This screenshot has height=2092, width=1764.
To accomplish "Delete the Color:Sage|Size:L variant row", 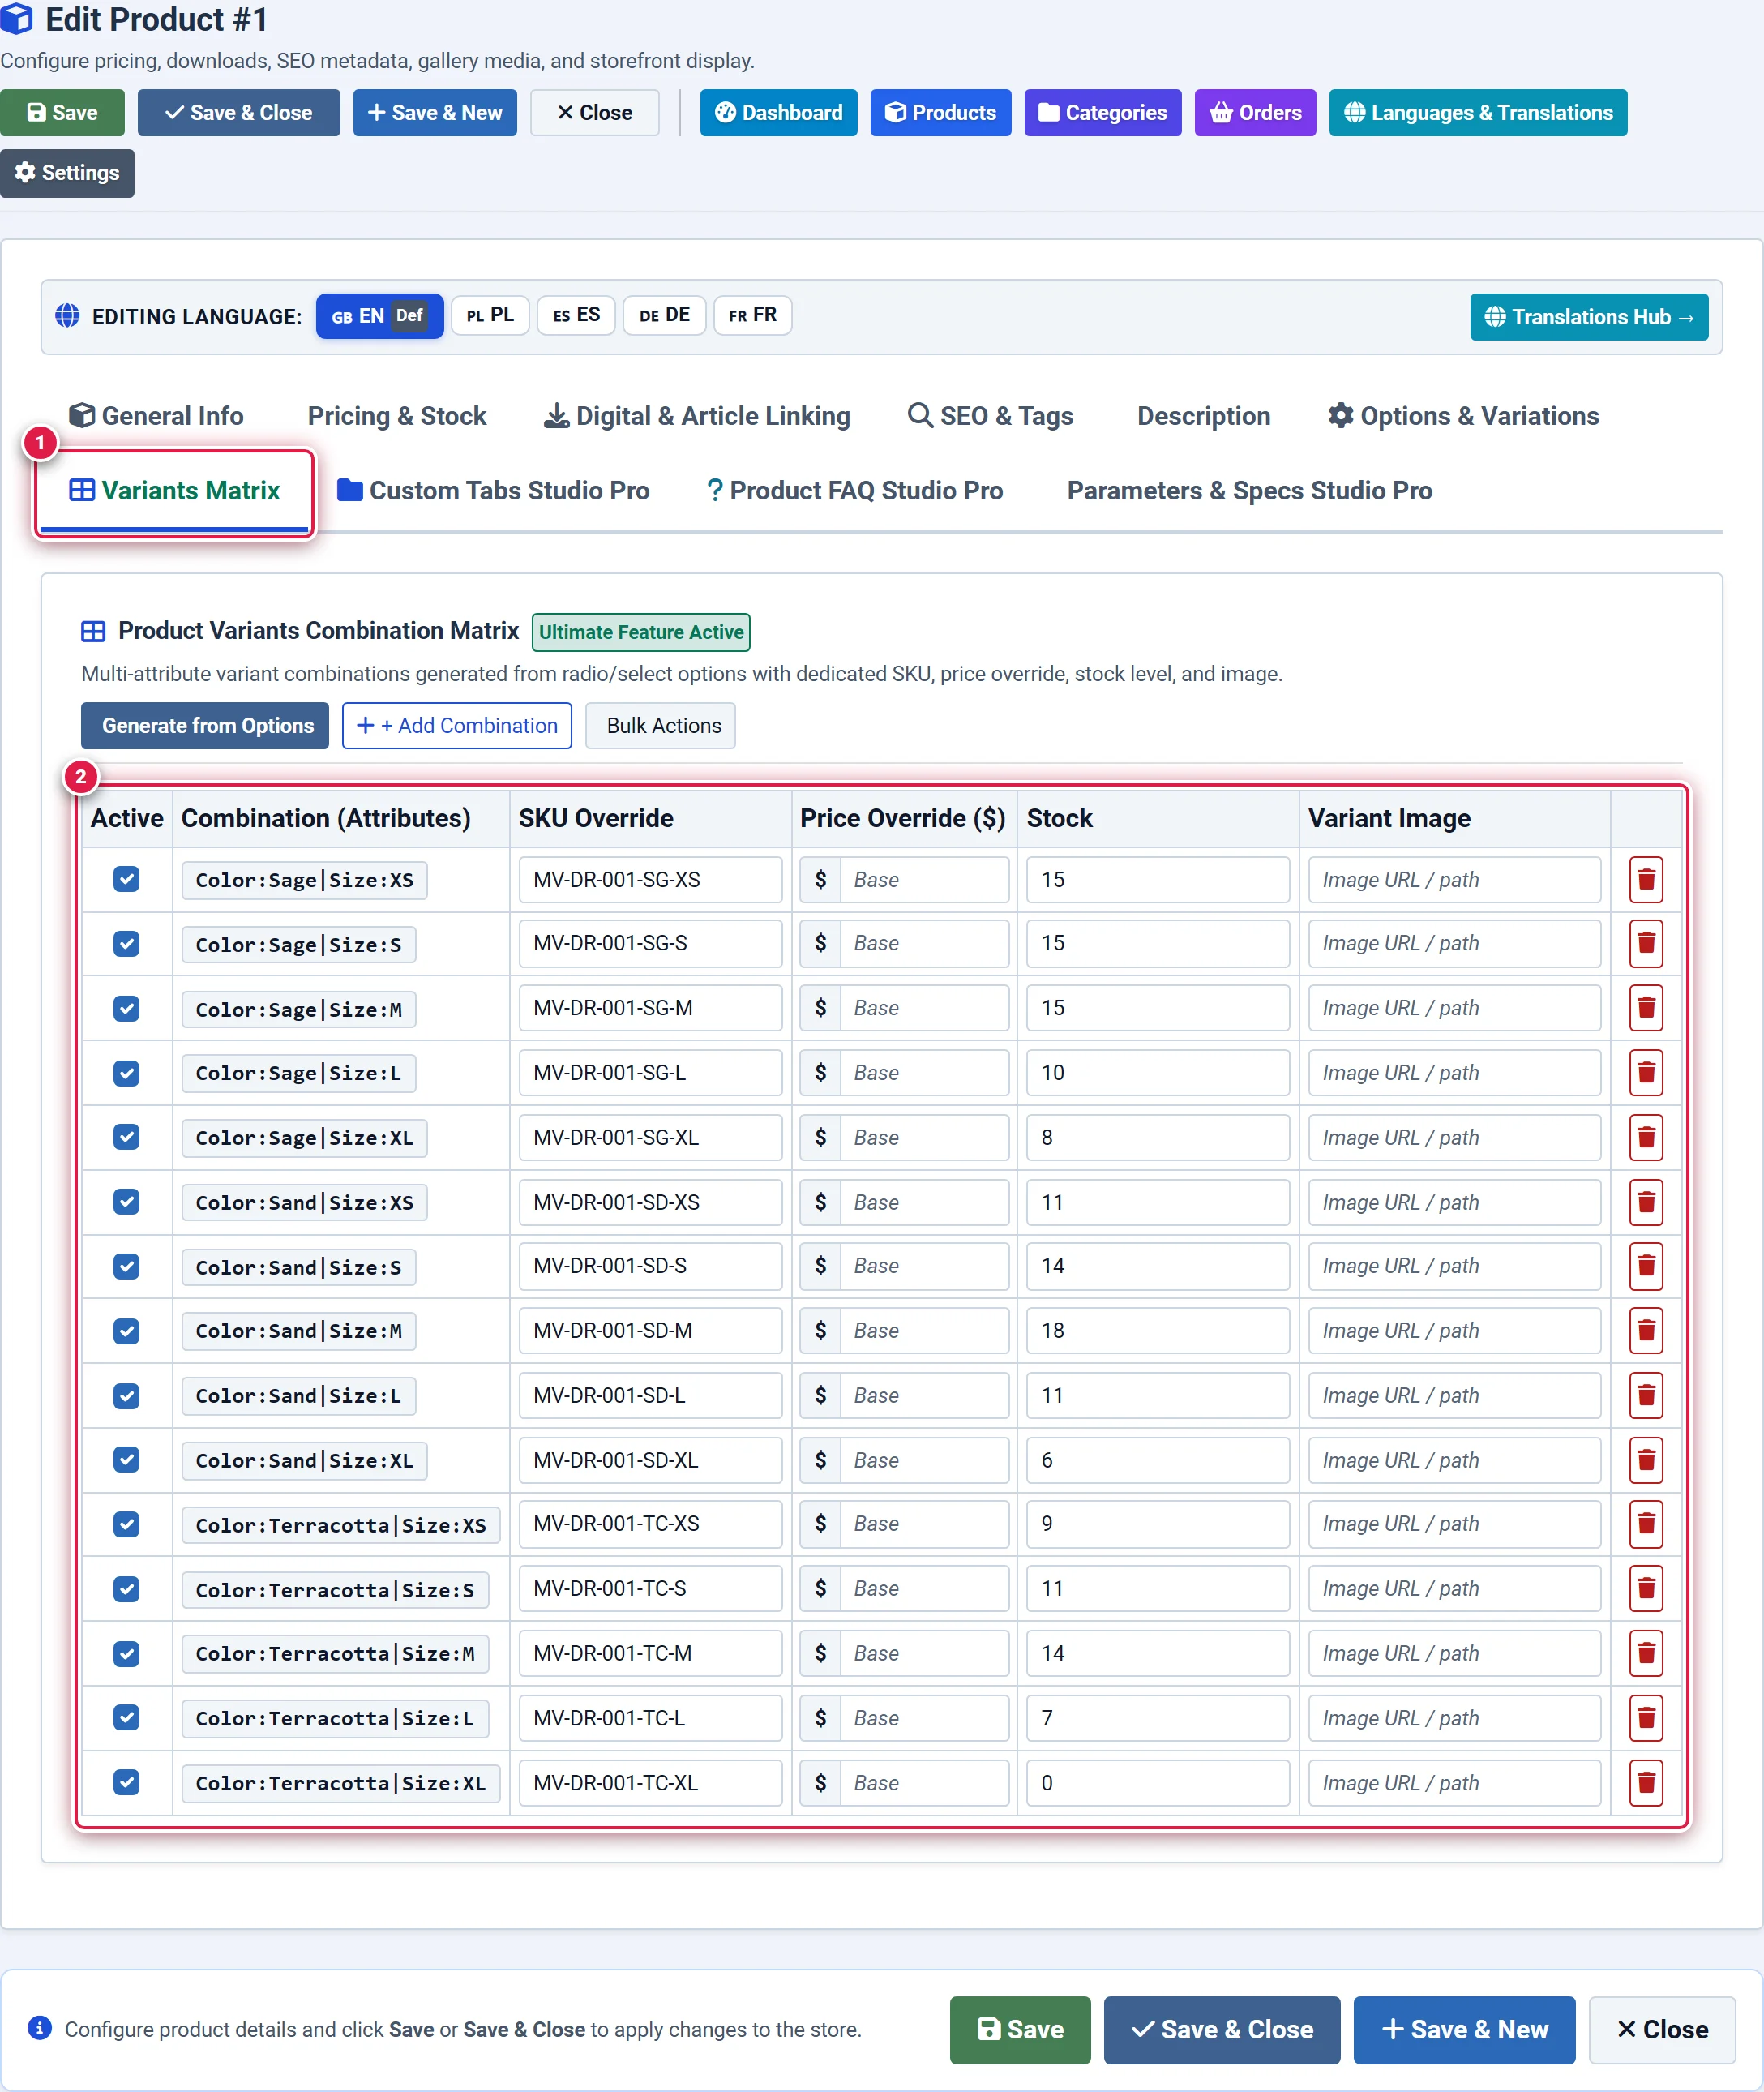I will click(x=1645, y=1073).
